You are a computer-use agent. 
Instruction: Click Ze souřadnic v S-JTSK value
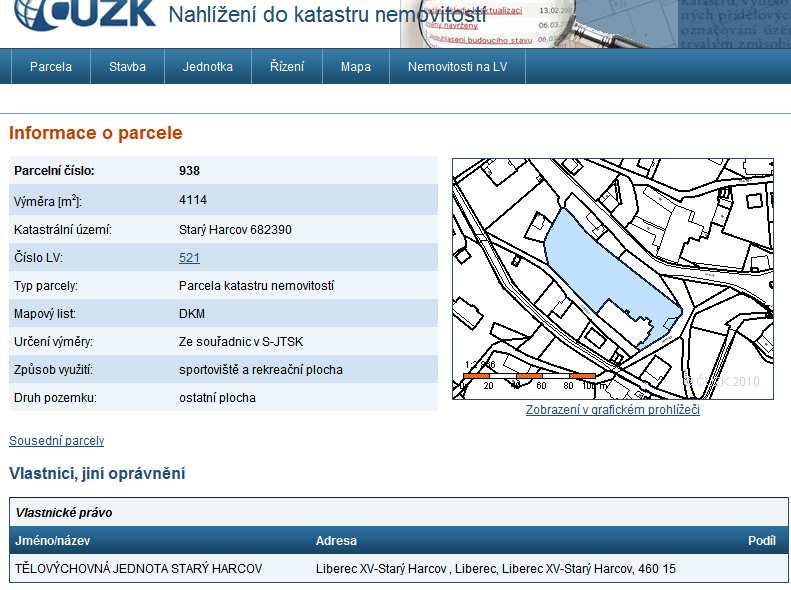[x=241, y=342]
